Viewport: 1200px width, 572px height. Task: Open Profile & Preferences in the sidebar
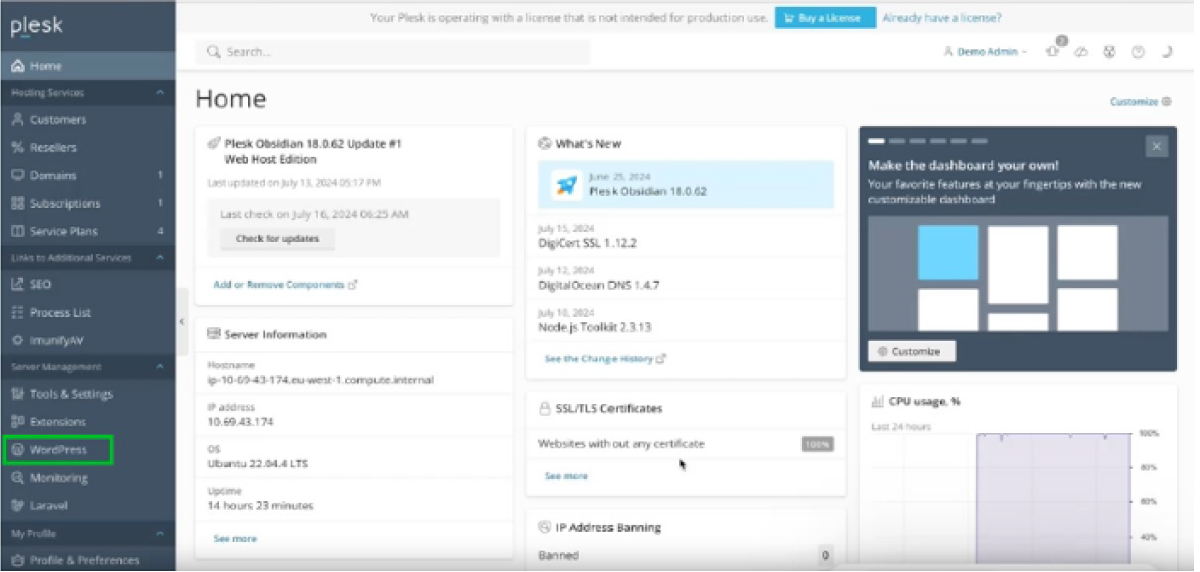click(88, 561)
